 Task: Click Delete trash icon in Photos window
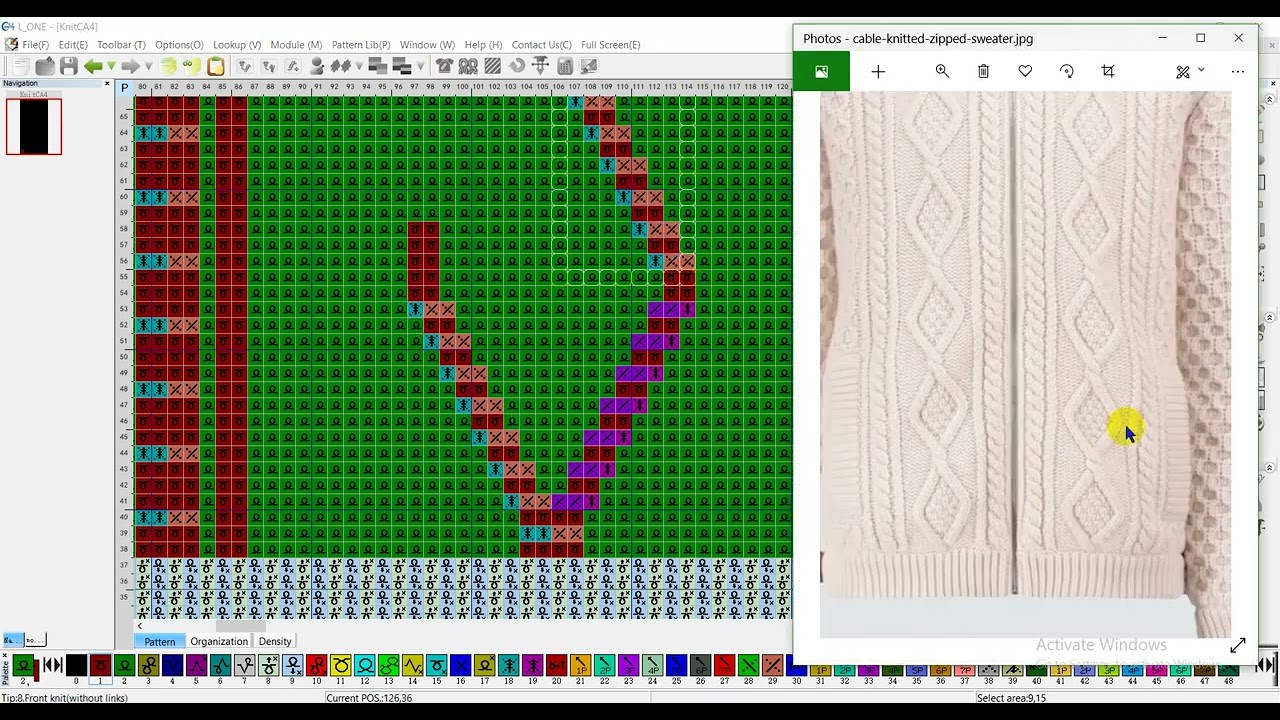click(x=984, y=71)
